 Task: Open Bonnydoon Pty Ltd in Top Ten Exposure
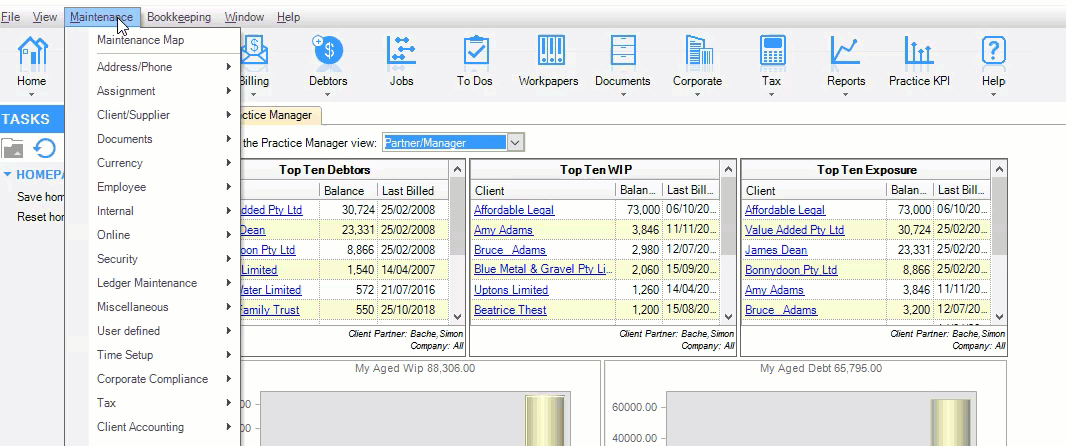(x=791, y=269)
